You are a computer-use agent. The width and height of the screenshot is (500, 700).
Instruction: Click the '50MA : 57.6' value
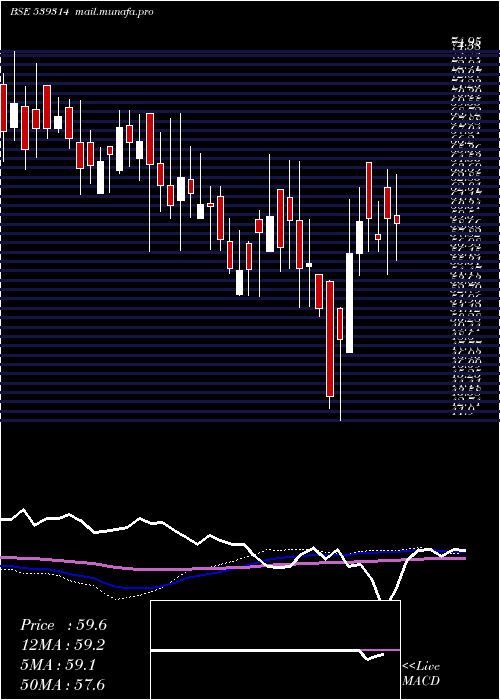[63, 684]
